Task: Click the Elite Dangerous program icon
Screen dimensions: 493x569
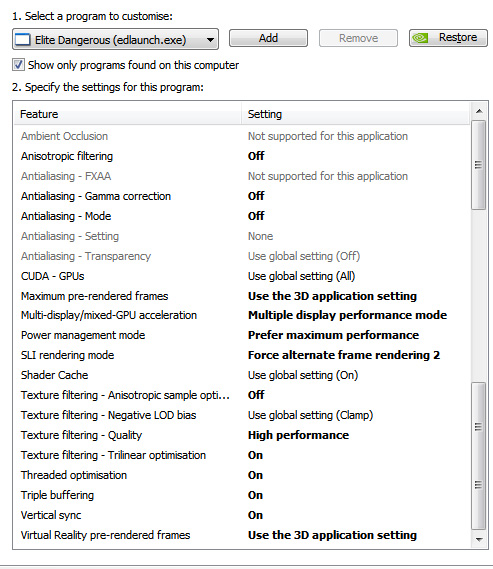Action: (x=23, y=40)
